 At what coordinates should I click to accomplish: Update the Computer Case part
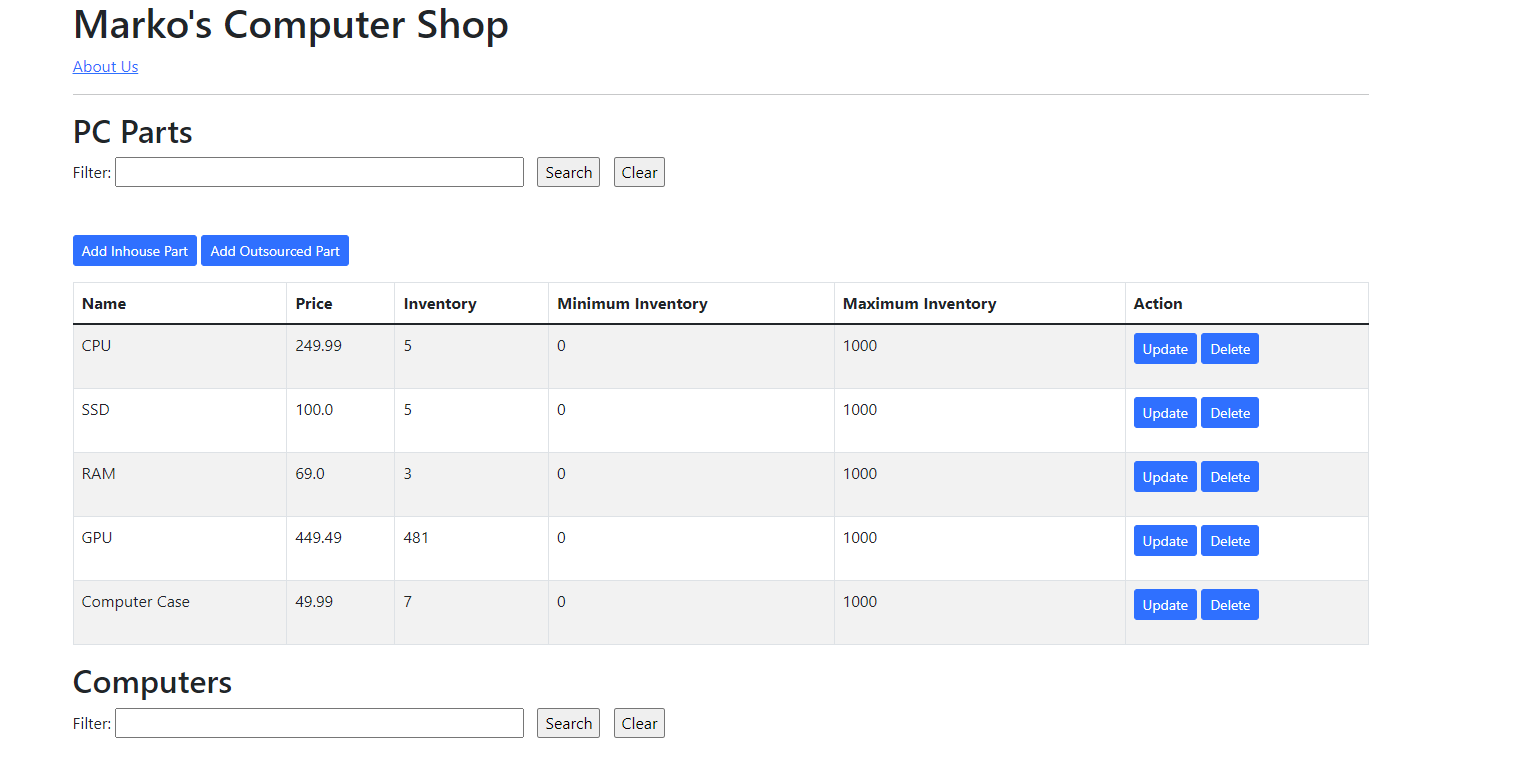pyautogui.click(x=1164, y=604)
